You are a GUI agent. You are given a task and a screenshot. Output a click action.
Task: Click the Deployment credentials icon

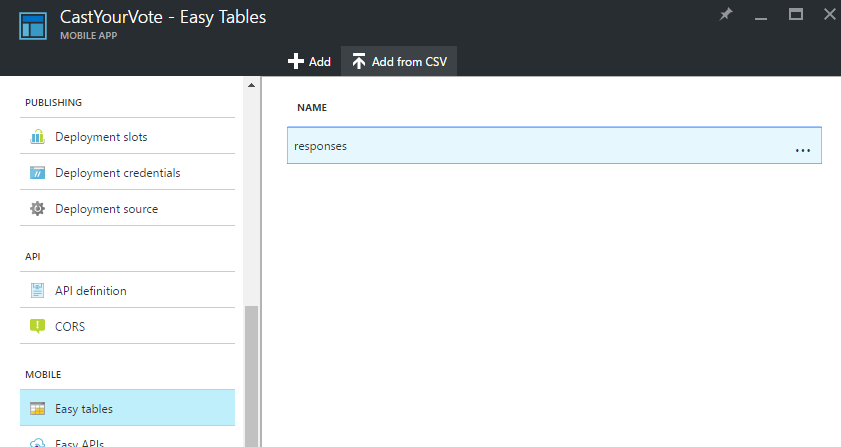pyautogui.click(x=37, y=172)
